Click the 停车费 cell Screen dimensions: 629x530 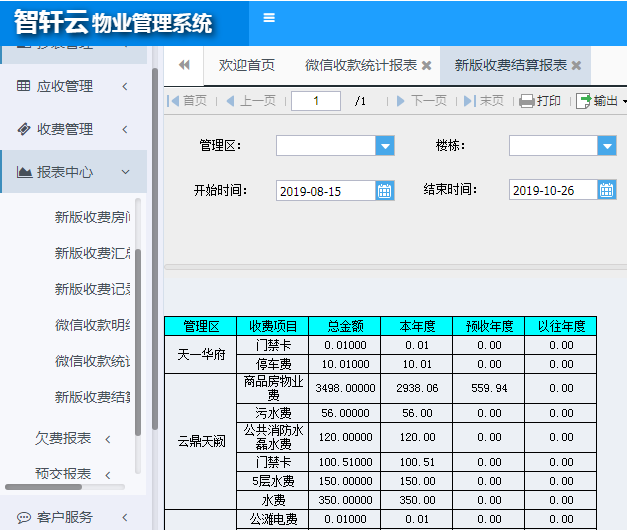point(273,364)
